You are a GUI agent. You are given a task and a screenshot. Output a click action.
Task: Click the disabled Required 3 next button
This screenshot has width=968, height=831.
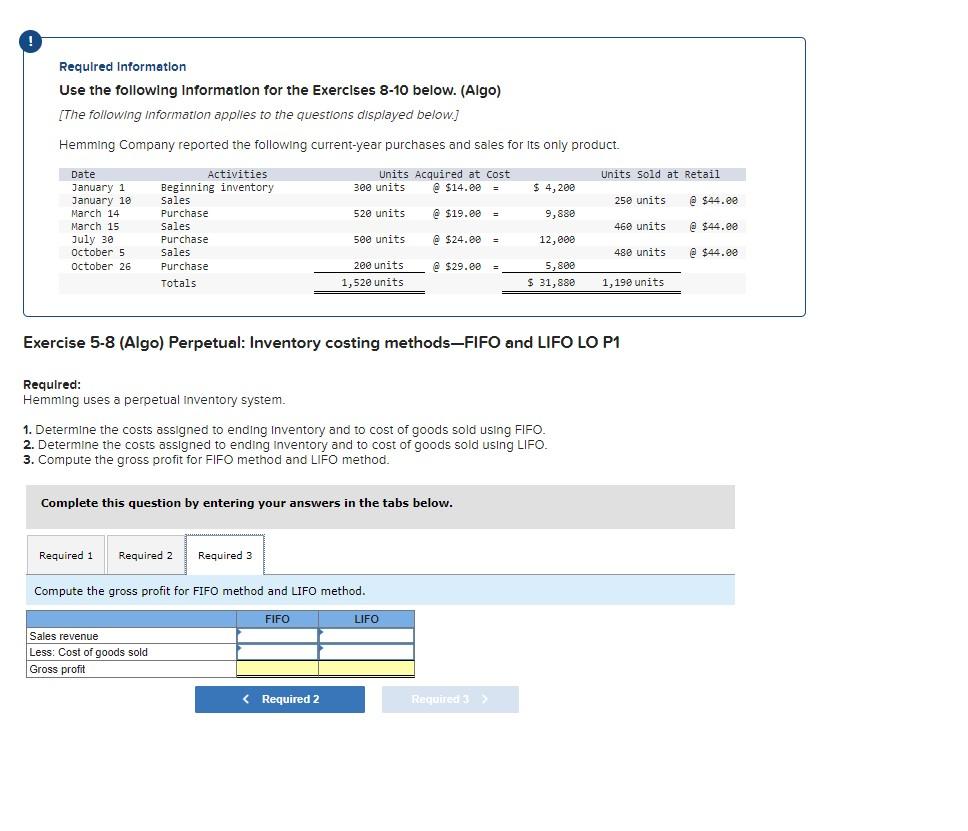(450, 699)
